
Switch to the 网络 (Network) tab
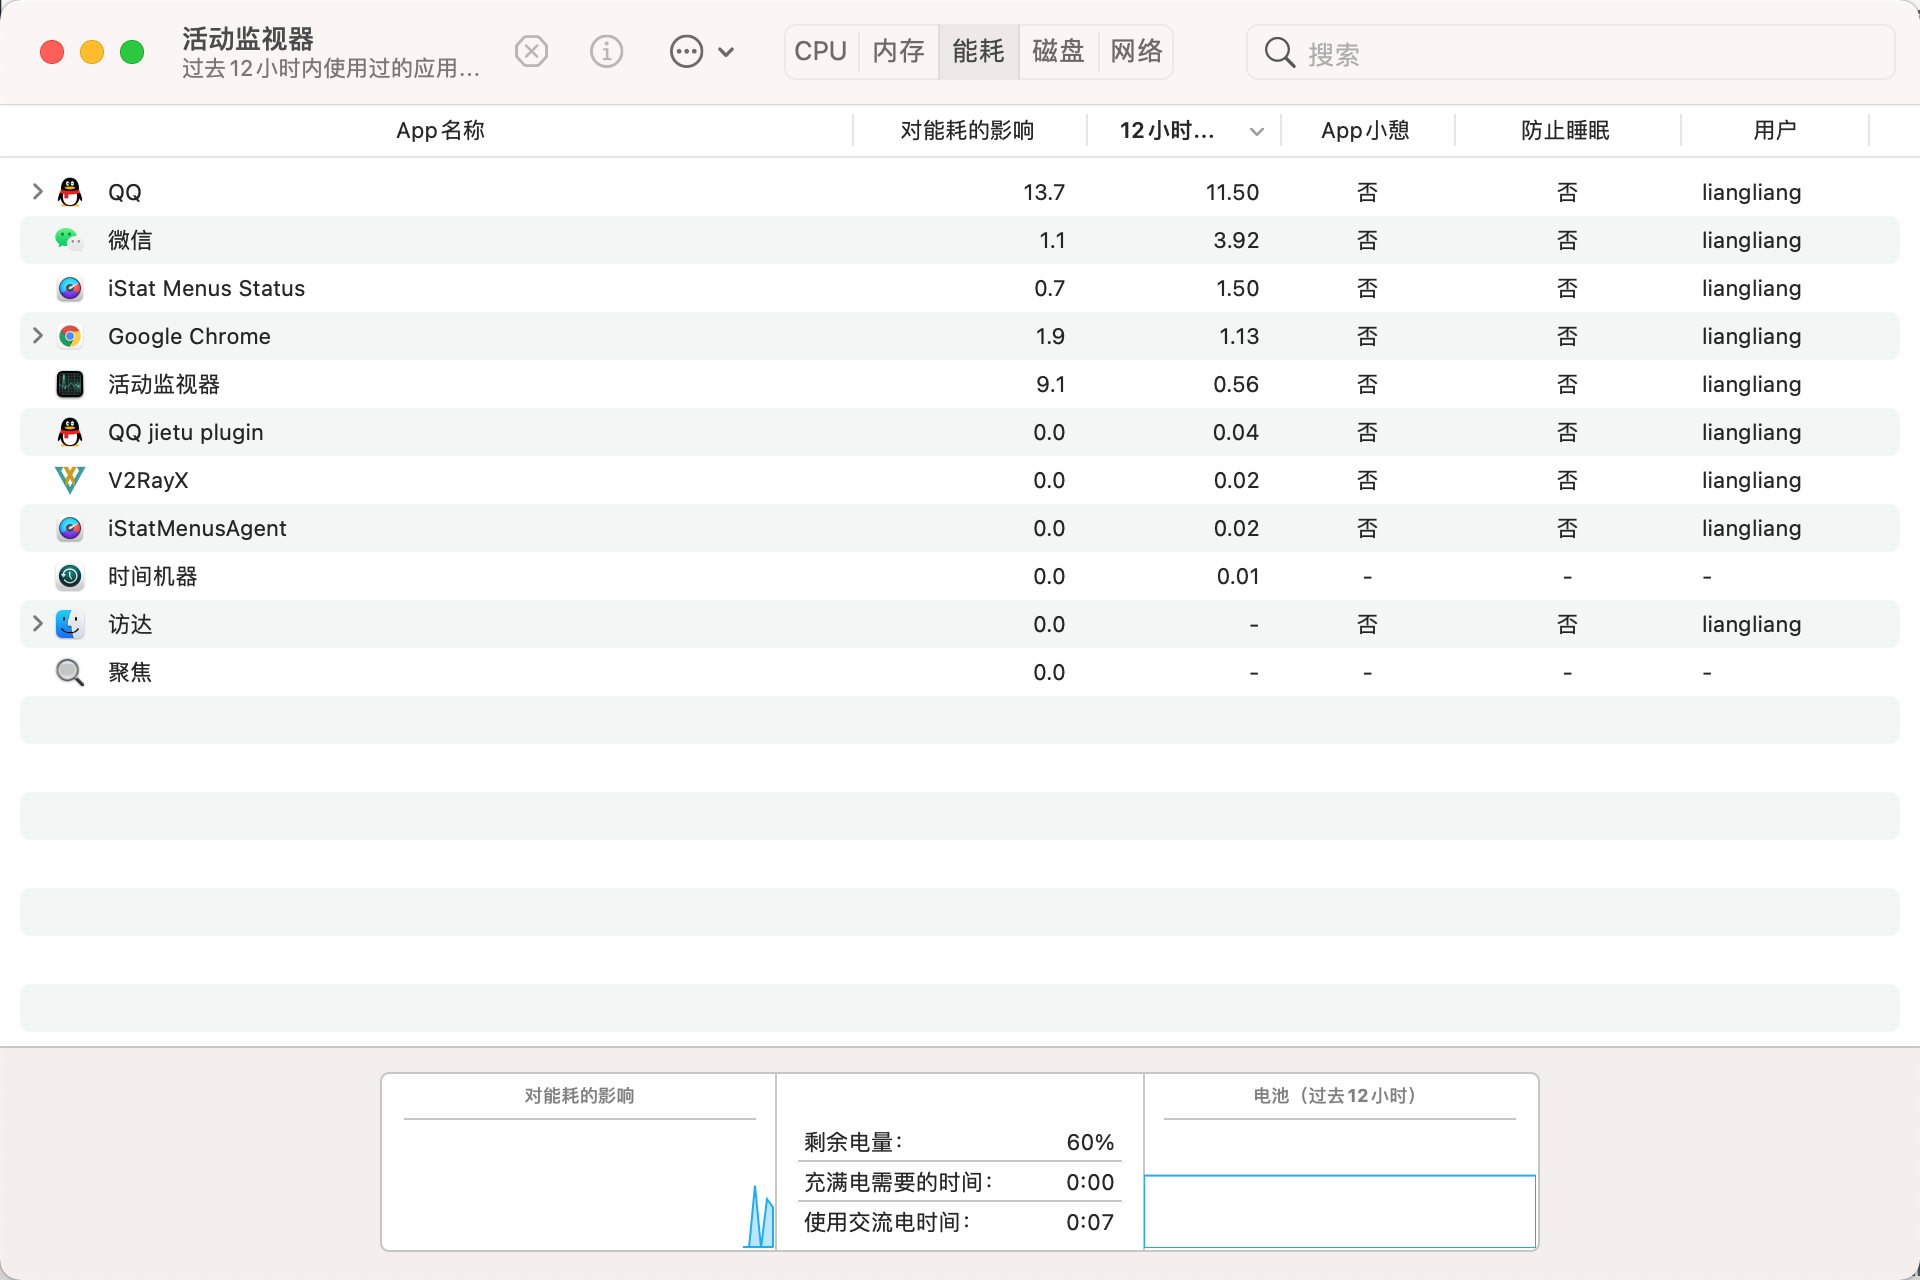point(1136,51)
